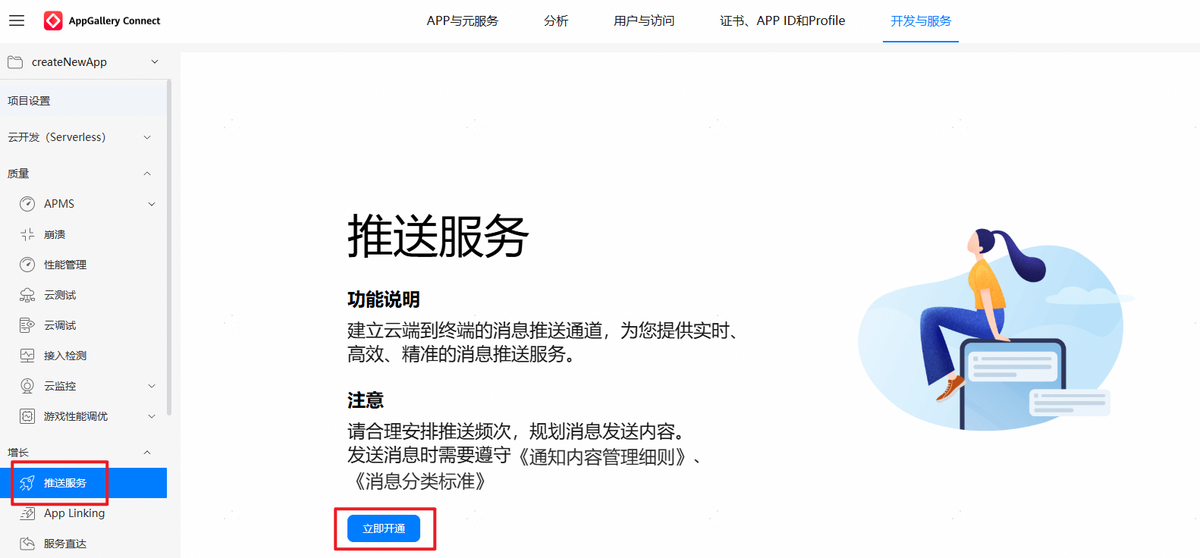This screenshot has width=1200, height=558.
Task: Click the 云测试 cloud icon
Action: point(27,295)
